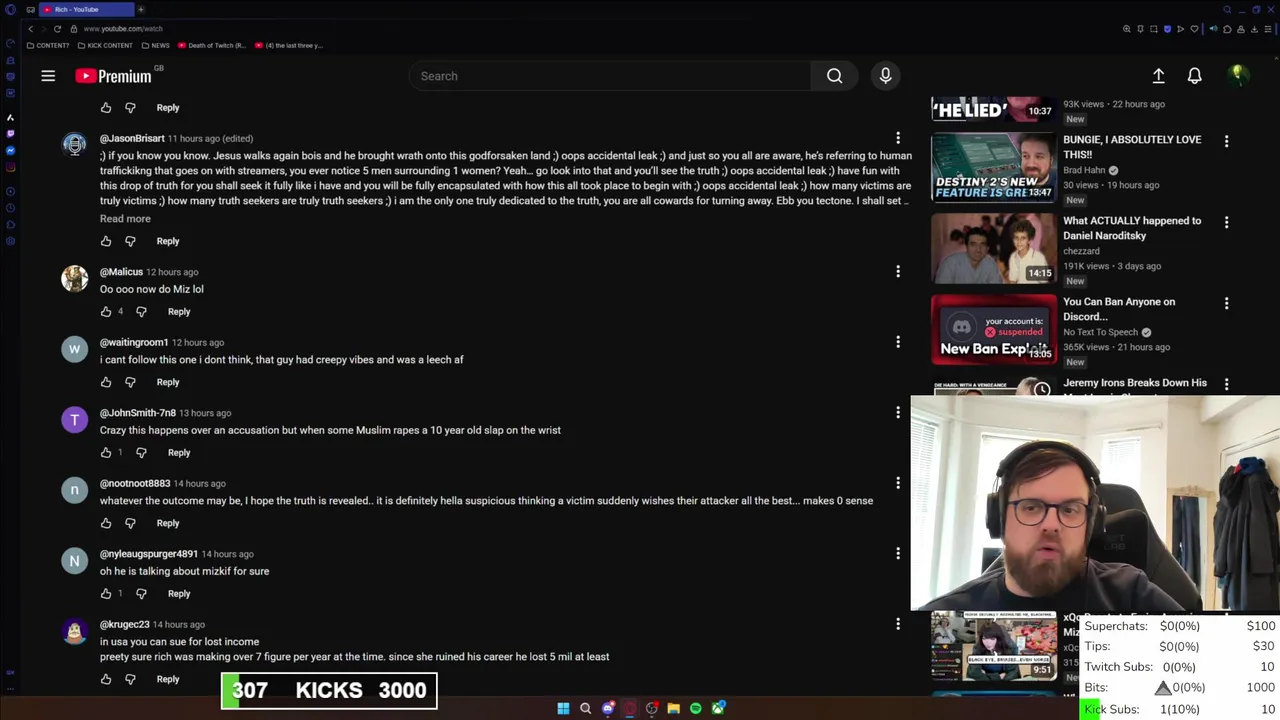
Task: Open the YouTube guide hamburger menu
Action: (x=48, y=76)
